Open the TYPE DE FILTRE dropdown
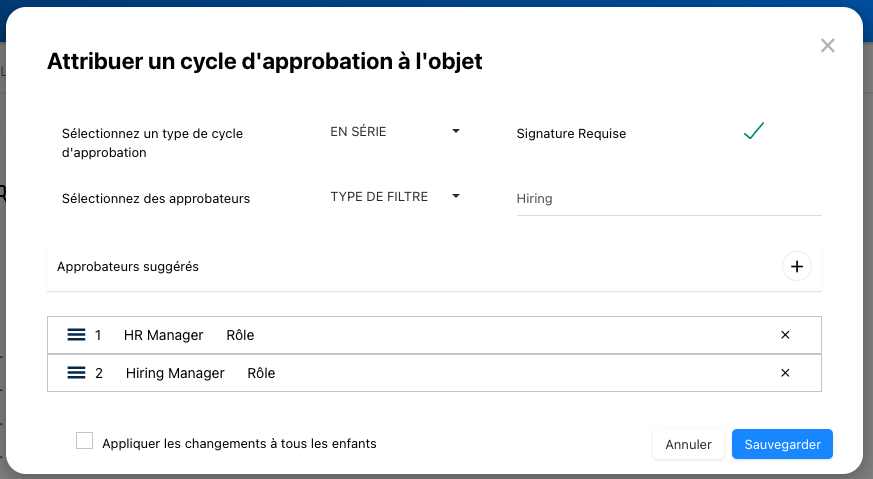Image resolution: width=873 pixels, height=479 pixels. (x=395, y=197)
